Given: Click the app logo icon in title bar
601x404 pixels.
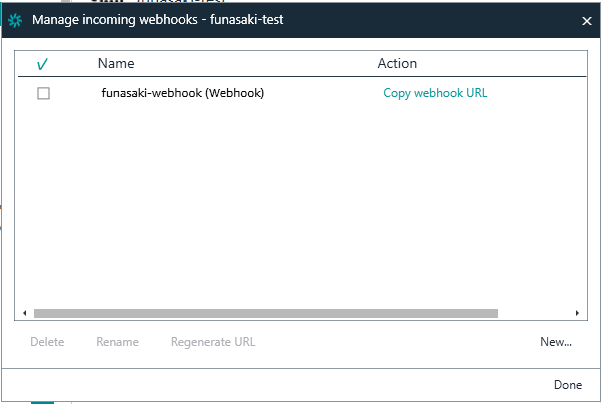Looking at the screenshot, I should [x=15, y=20].
